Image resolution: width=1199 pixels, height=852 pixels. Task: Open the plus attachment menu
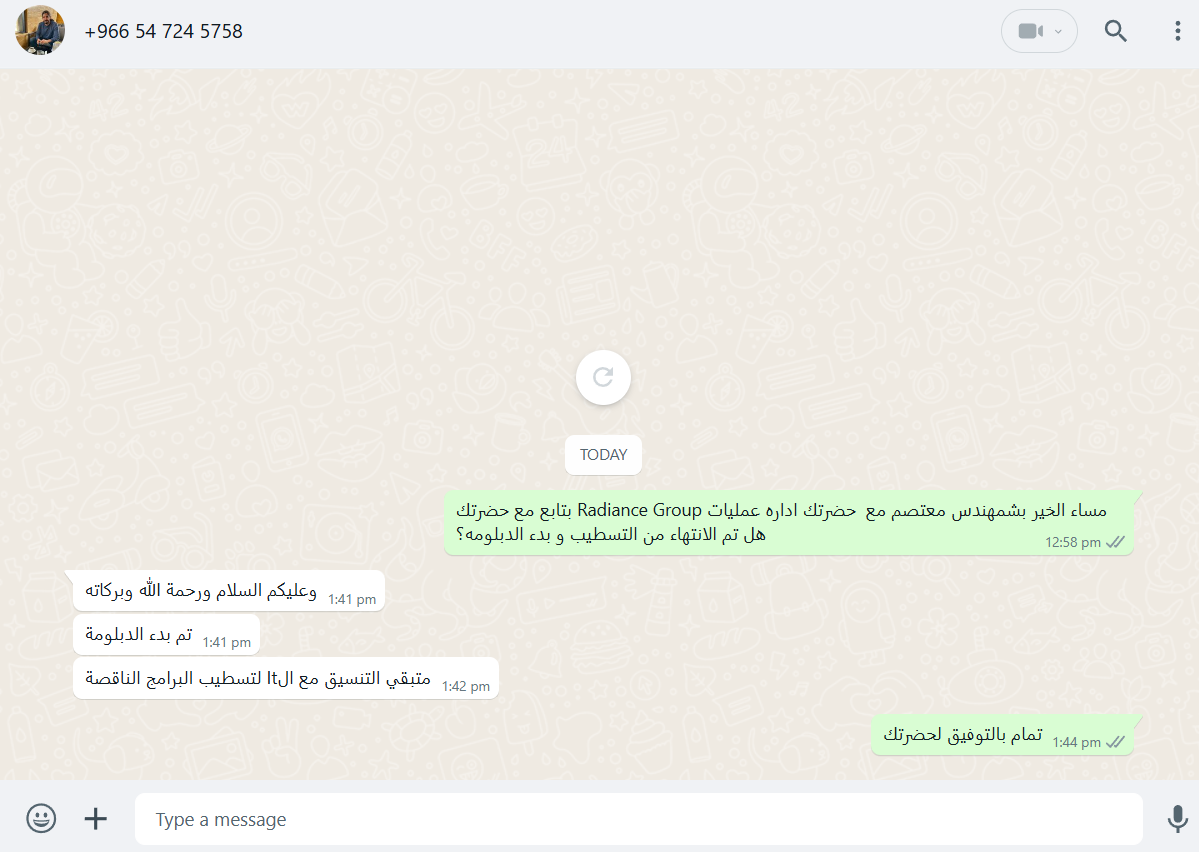[x=96, y=818]
